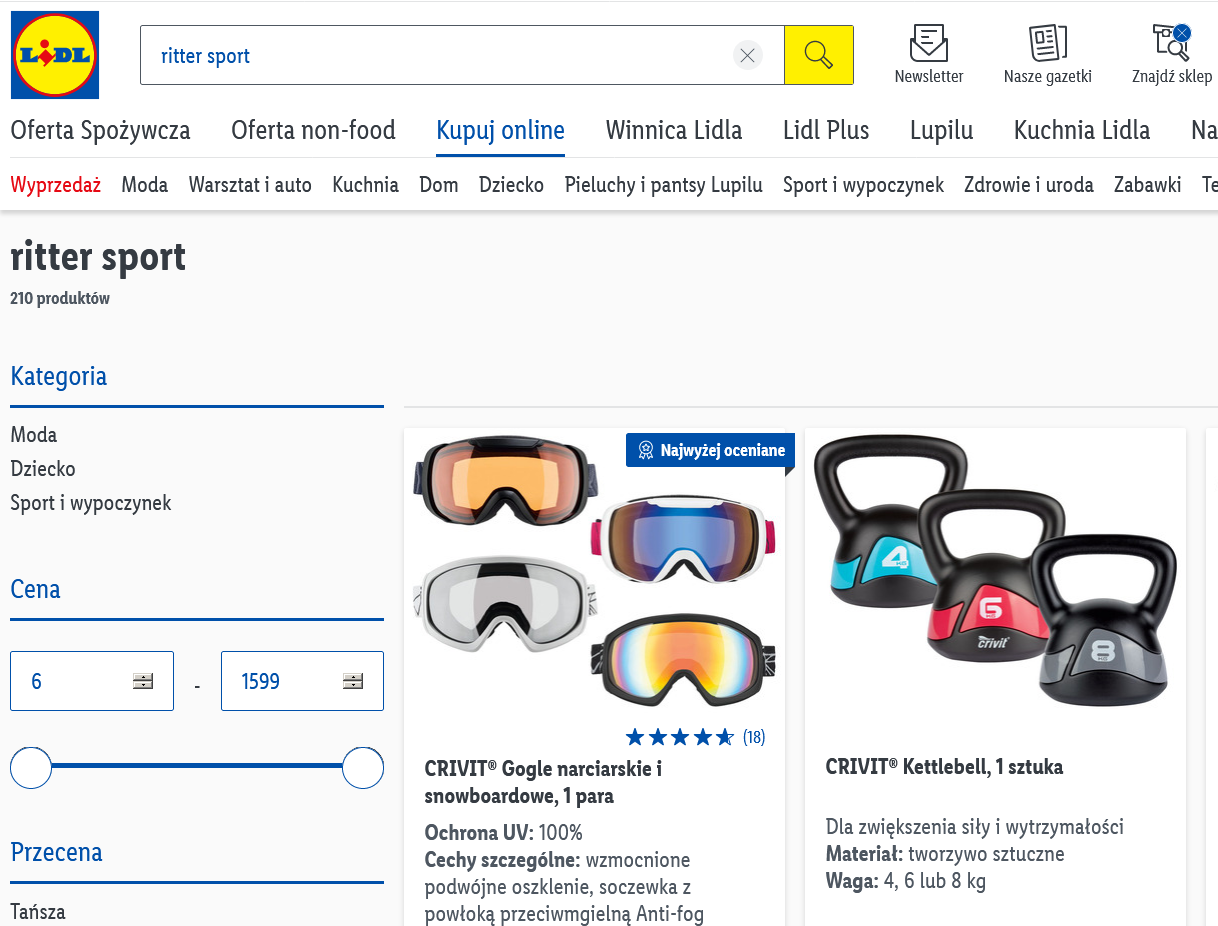Viewport: 1218px width, 926px height.
Task: Click the Cena filter heading
Action: [35, 589]
